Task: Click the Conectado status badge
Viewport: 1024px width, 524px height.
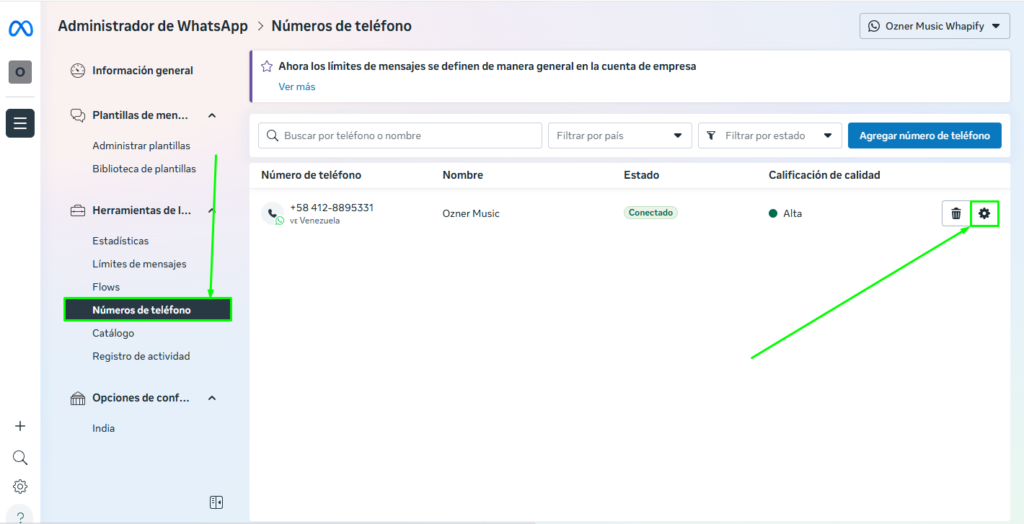Action: pyautogui.click(x=650, y=213)
